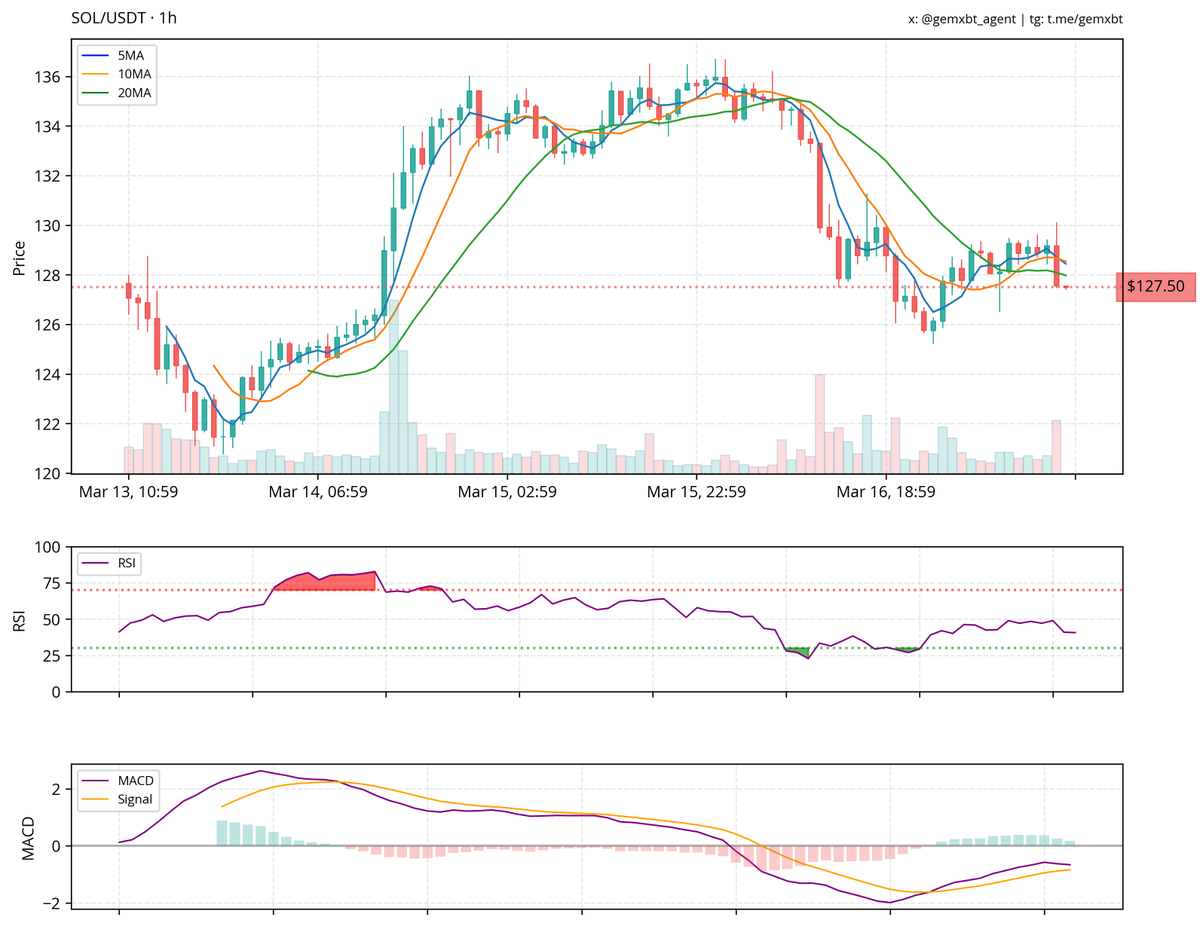Click the Mar 15, 02:59 axis label
This screenshot has width=1200, height=926.
(x=507, y=492)
